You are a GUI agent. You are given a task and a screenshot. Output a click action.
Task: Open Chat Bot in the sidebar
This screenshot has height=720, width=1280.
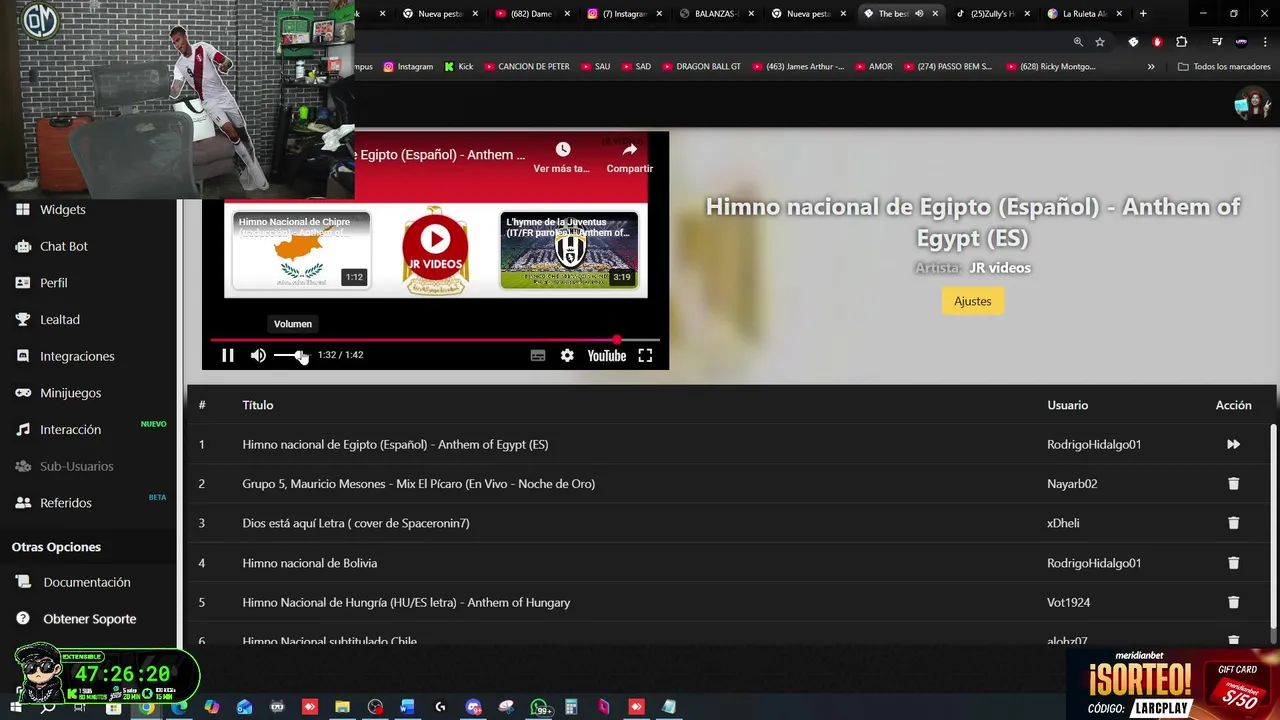pyautogui.click(x=64, y=246)
